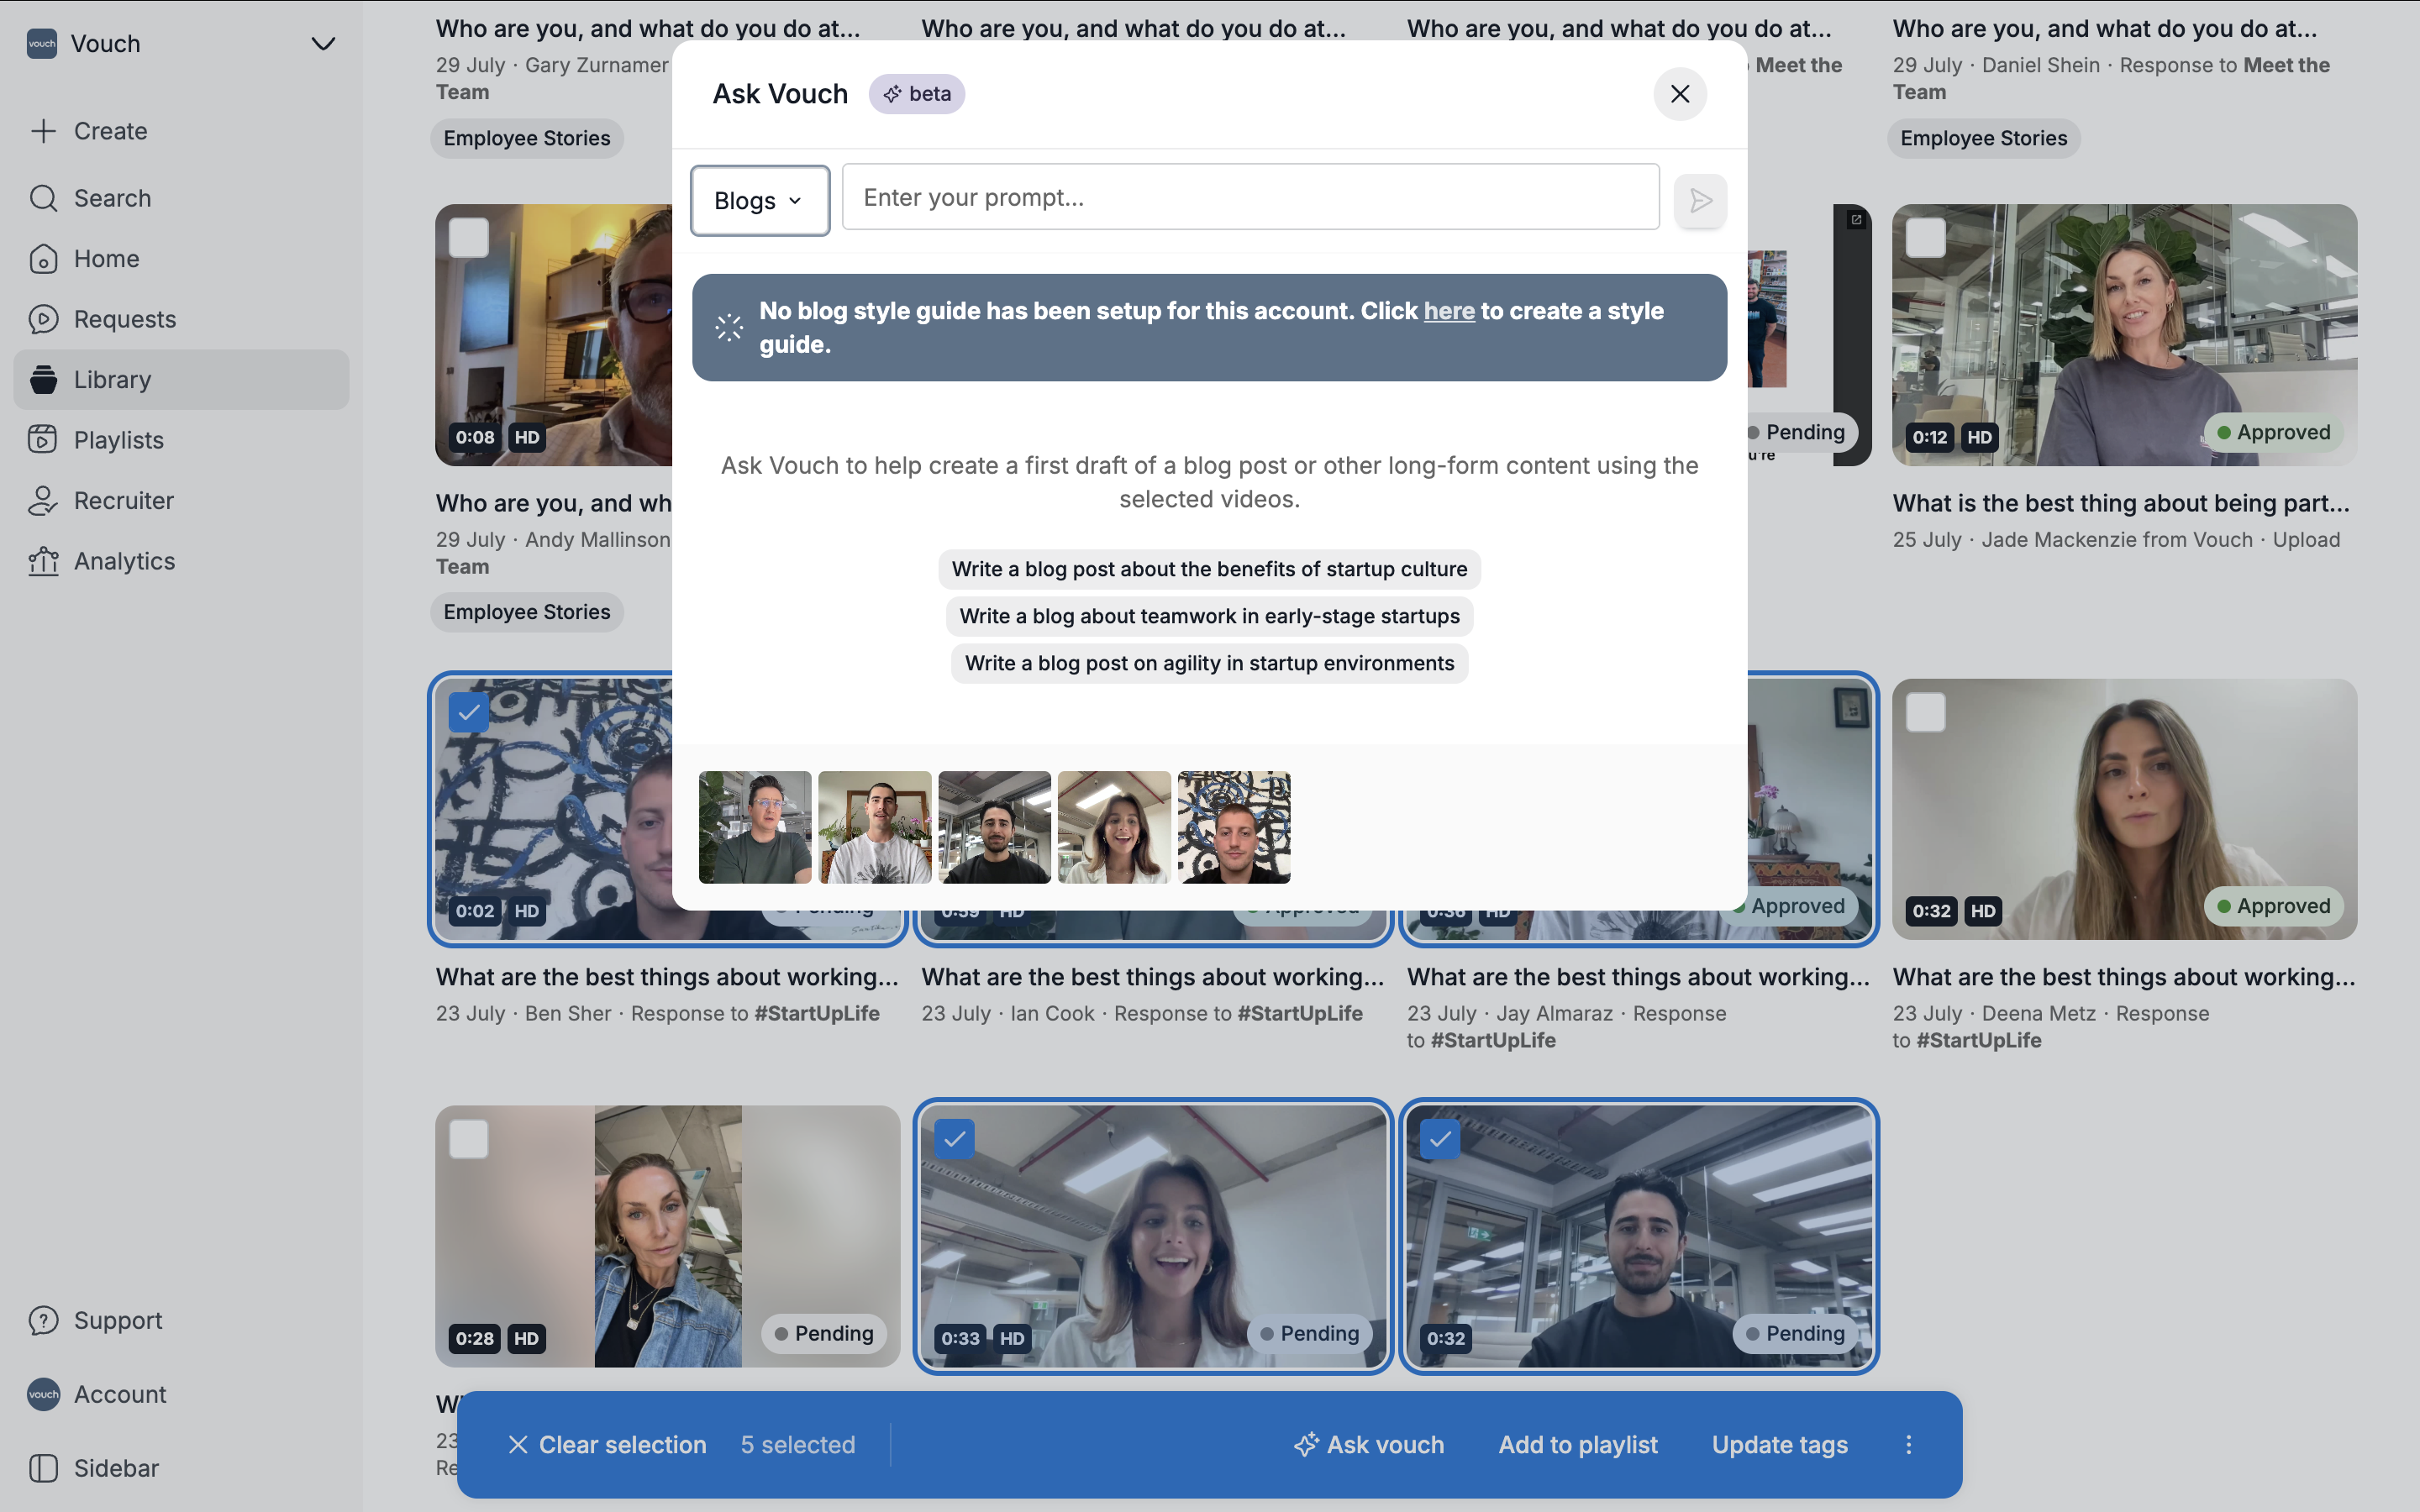Screen dimensions: 2420x1512
Task: Open the more options vertical dots menu
Action: point(1908,1445)
